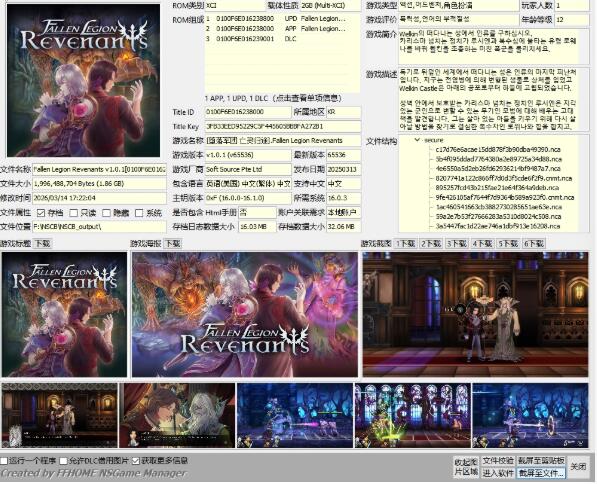The image size is (597, 484).
Task: Click the 文件大小 field showing 1.86 GB
Action: (99, 184)
